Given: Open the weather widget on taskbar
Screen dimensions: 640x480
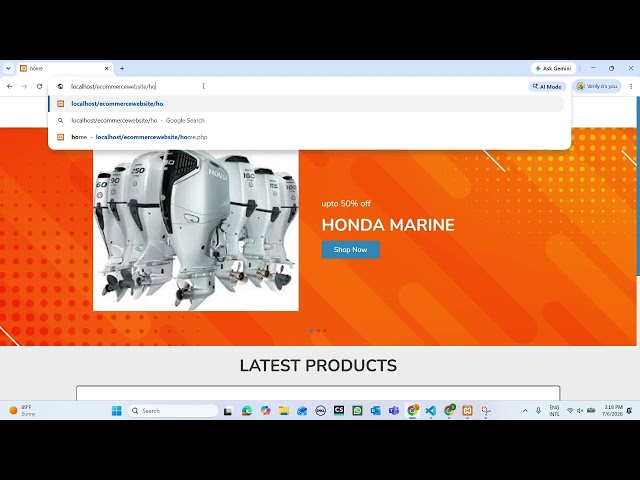Looking at the screenshot, I should click(22, 411).
